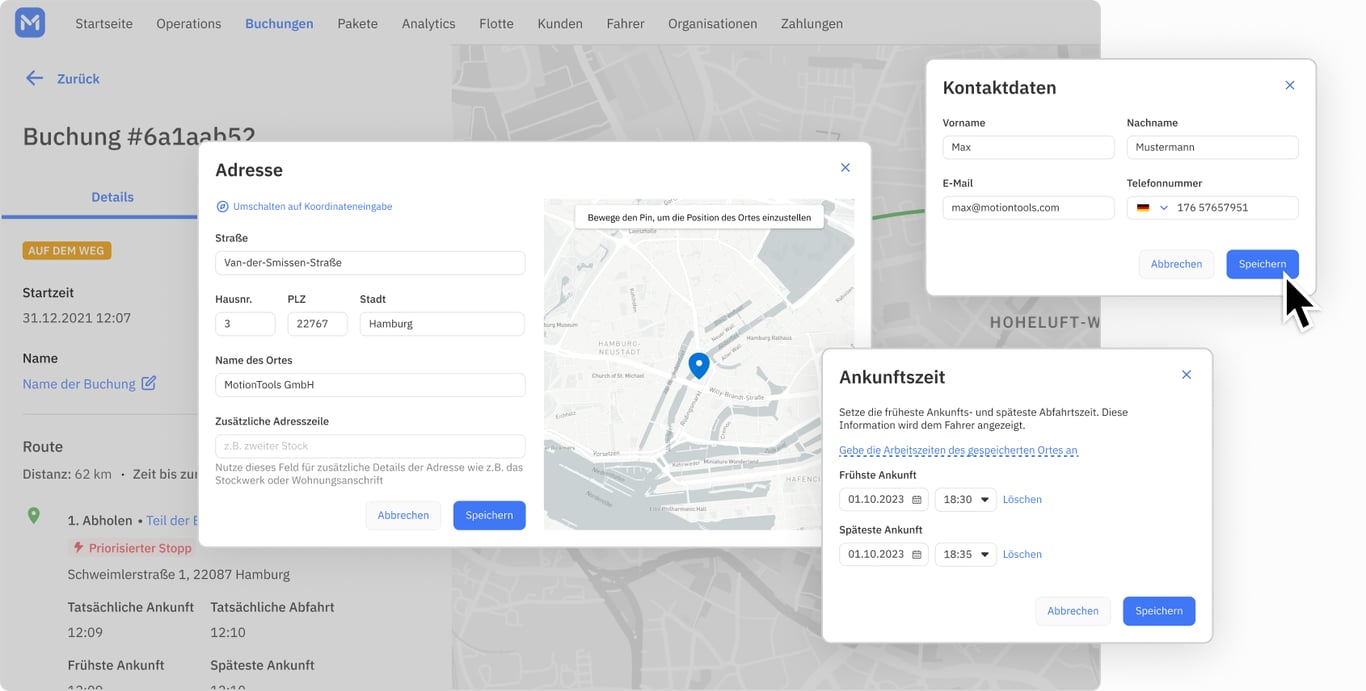Click the back arrow next to Zurück
1366x691 pixels.
click(x=35, y=78)
